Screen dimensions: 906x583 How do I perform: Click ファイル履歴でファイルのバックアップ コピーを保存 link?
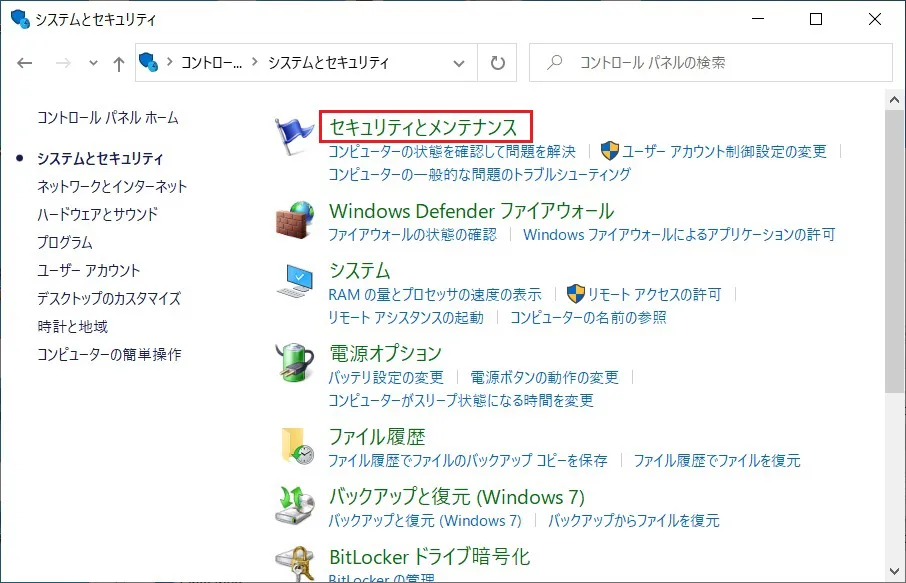coord(468,461)
